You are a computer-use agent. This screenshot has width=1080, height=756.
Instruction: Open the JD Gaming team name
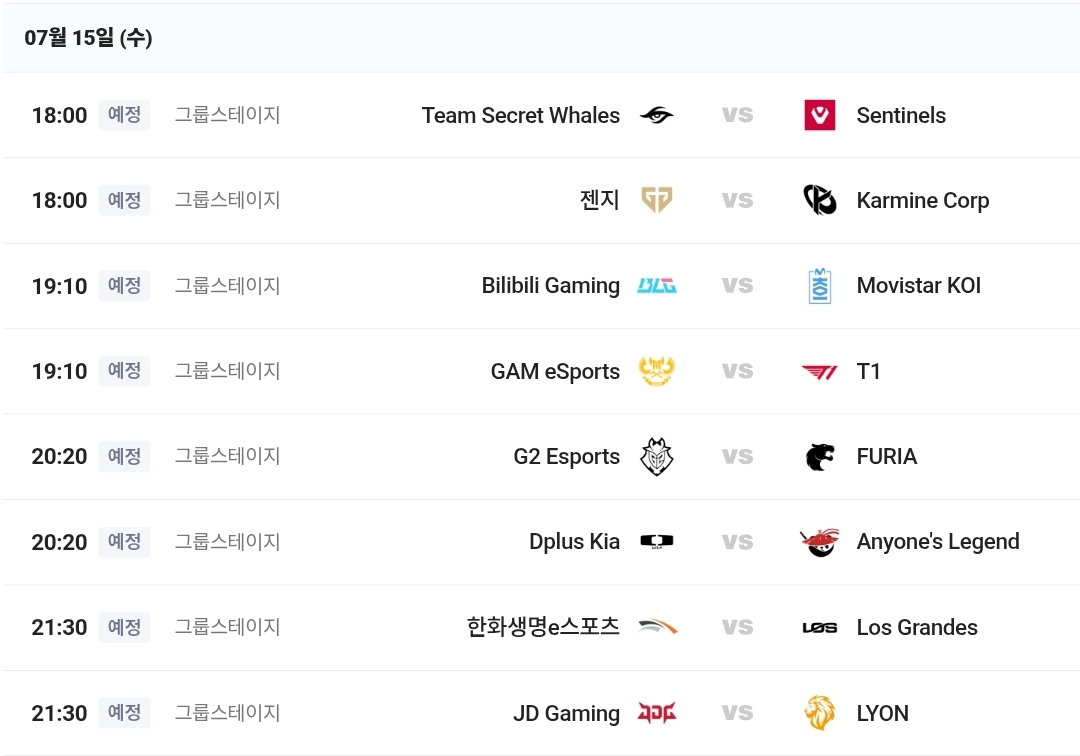click(566, 713)
